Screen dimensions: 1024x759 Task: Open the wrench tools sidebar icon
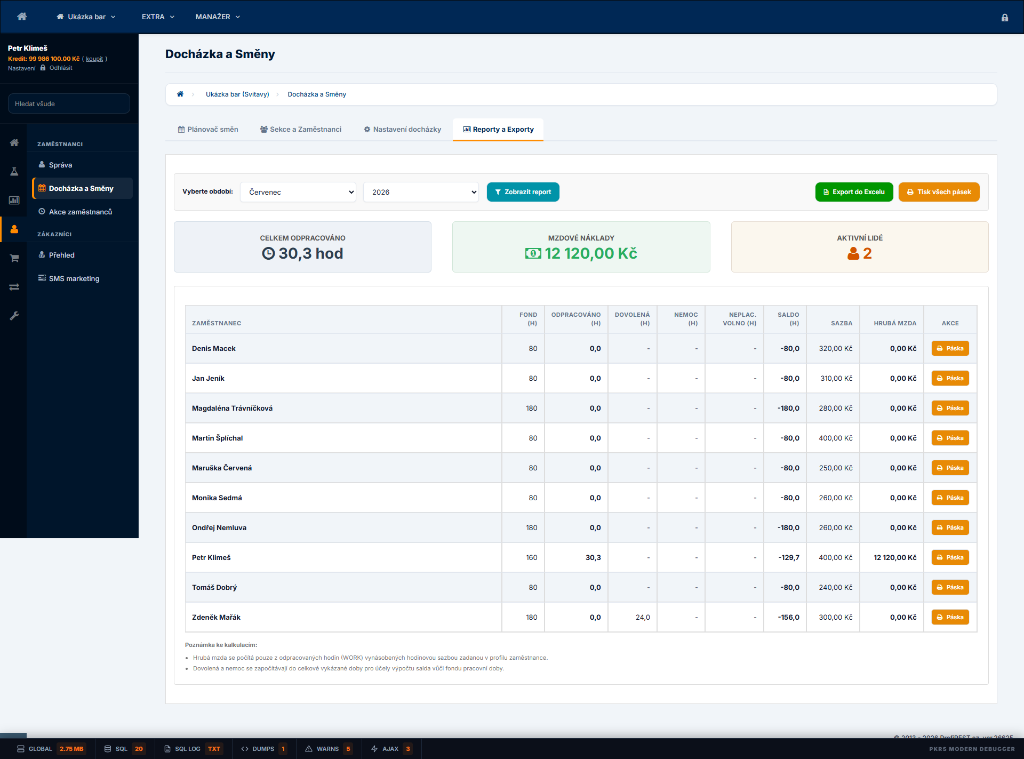(x=14, y=315)
